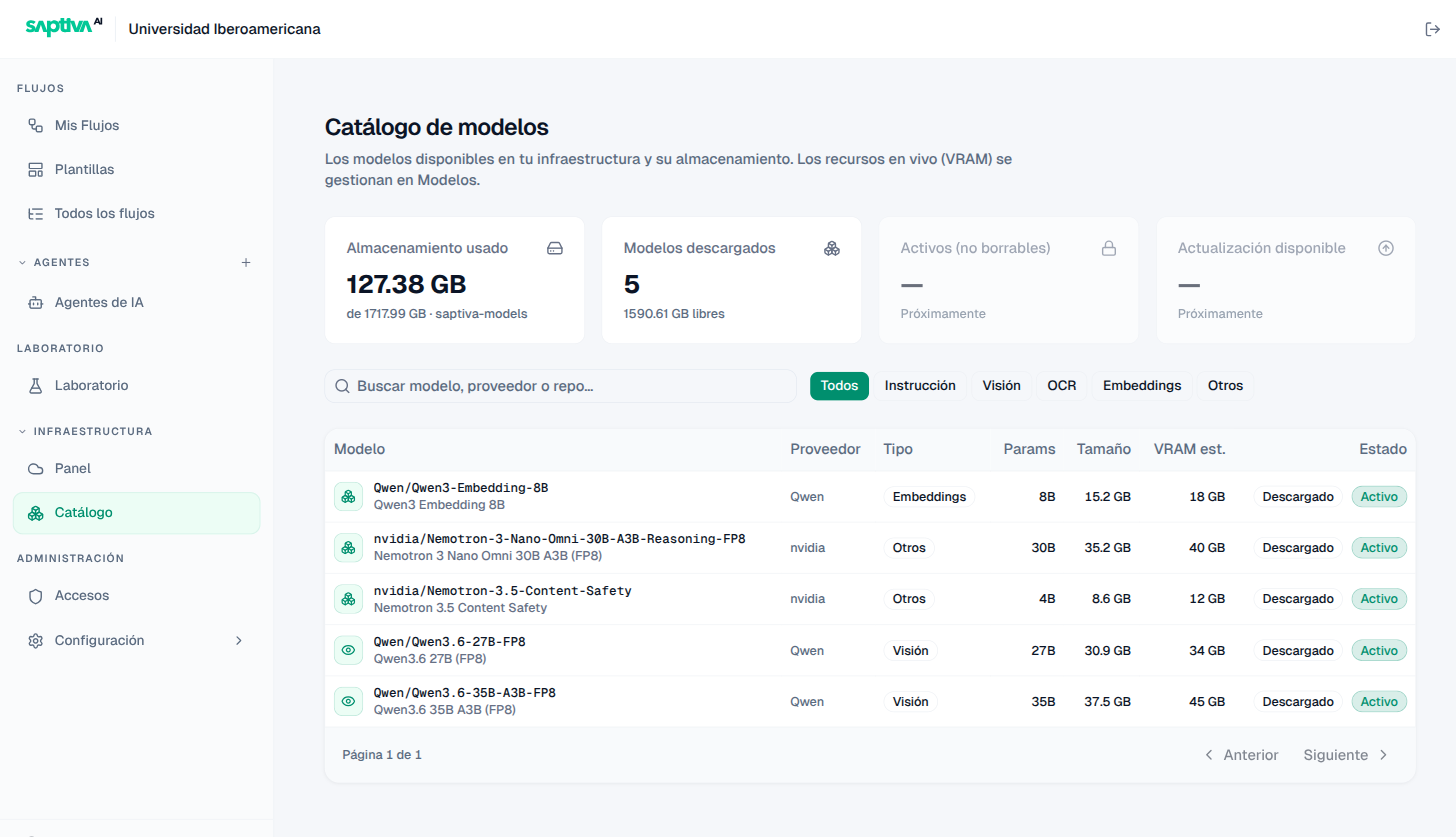Screen dimensions: 1456x837
Task: Collapse the Agentes section chevron
Action: [x=22, y=263]
